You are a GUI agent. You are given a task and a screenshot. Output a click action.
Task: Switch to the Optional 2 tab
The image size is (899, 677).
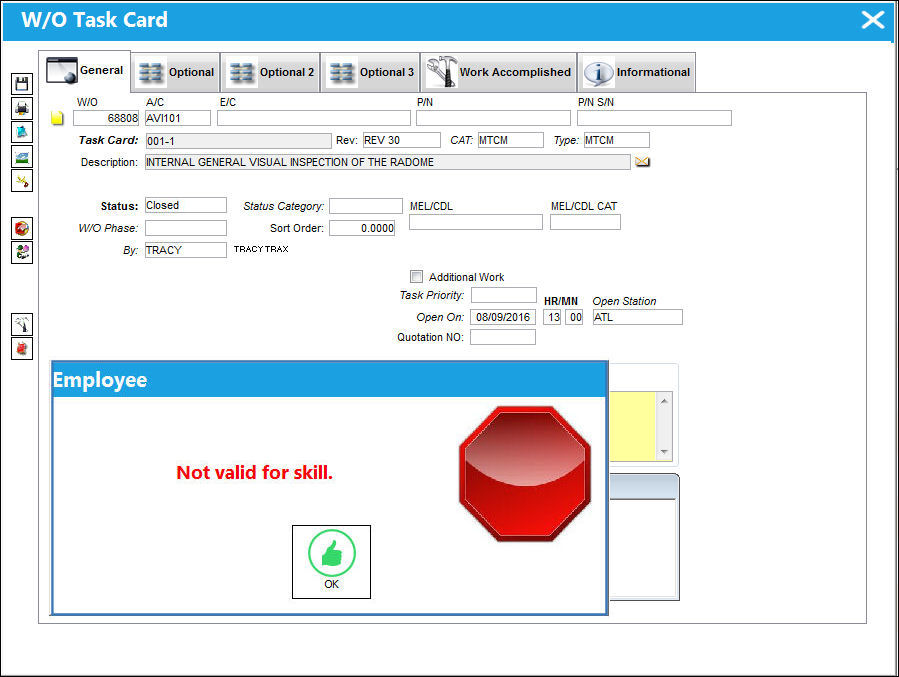[271, 72]
